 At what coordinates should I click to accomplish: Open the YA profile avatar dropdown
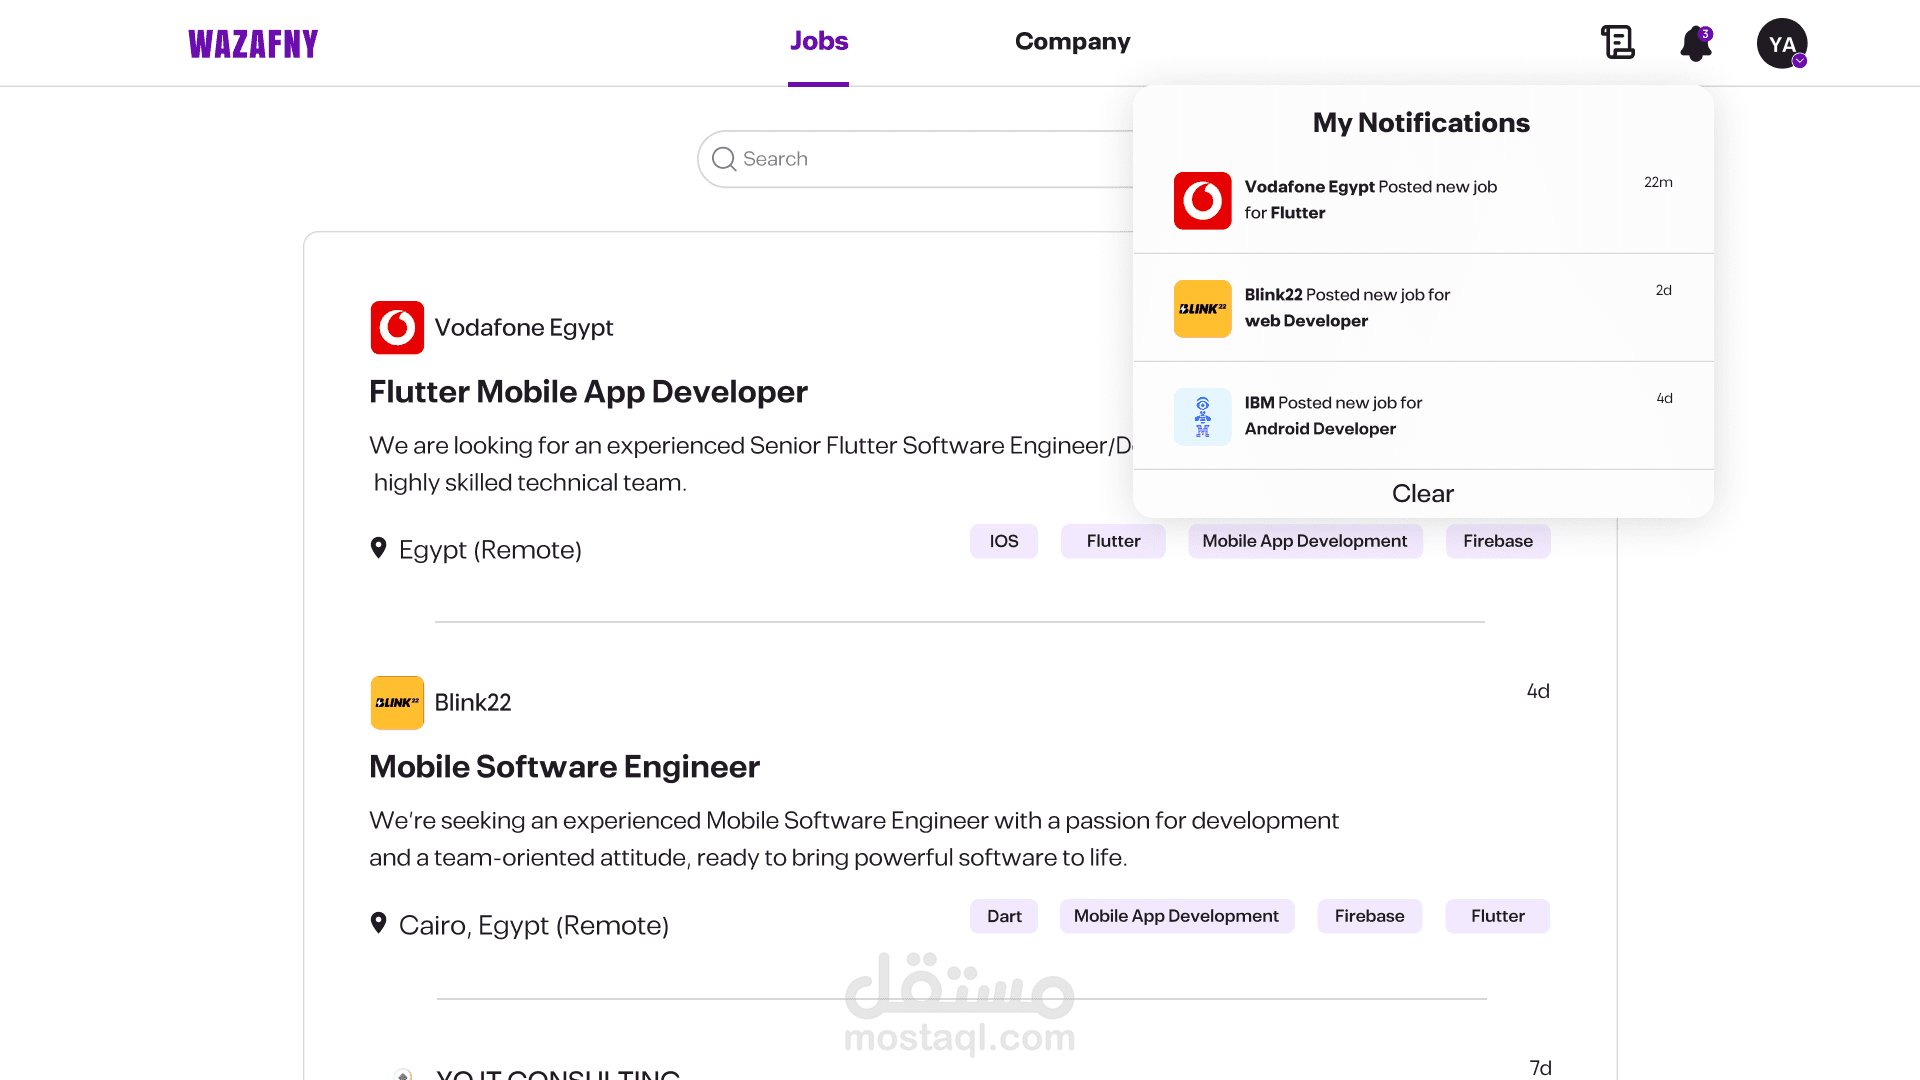pyautogui.click(x=1782, y=44)
